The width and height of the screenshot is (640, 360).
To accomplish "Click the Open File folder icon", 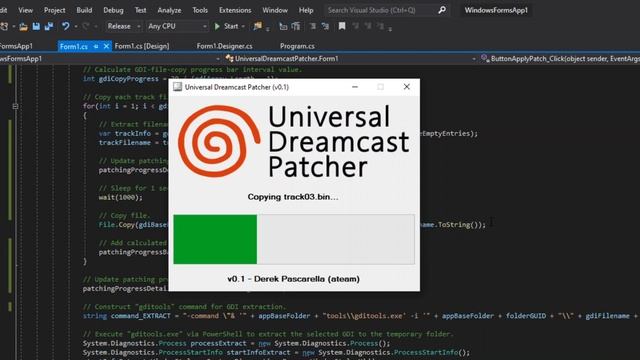I will 23,27.
